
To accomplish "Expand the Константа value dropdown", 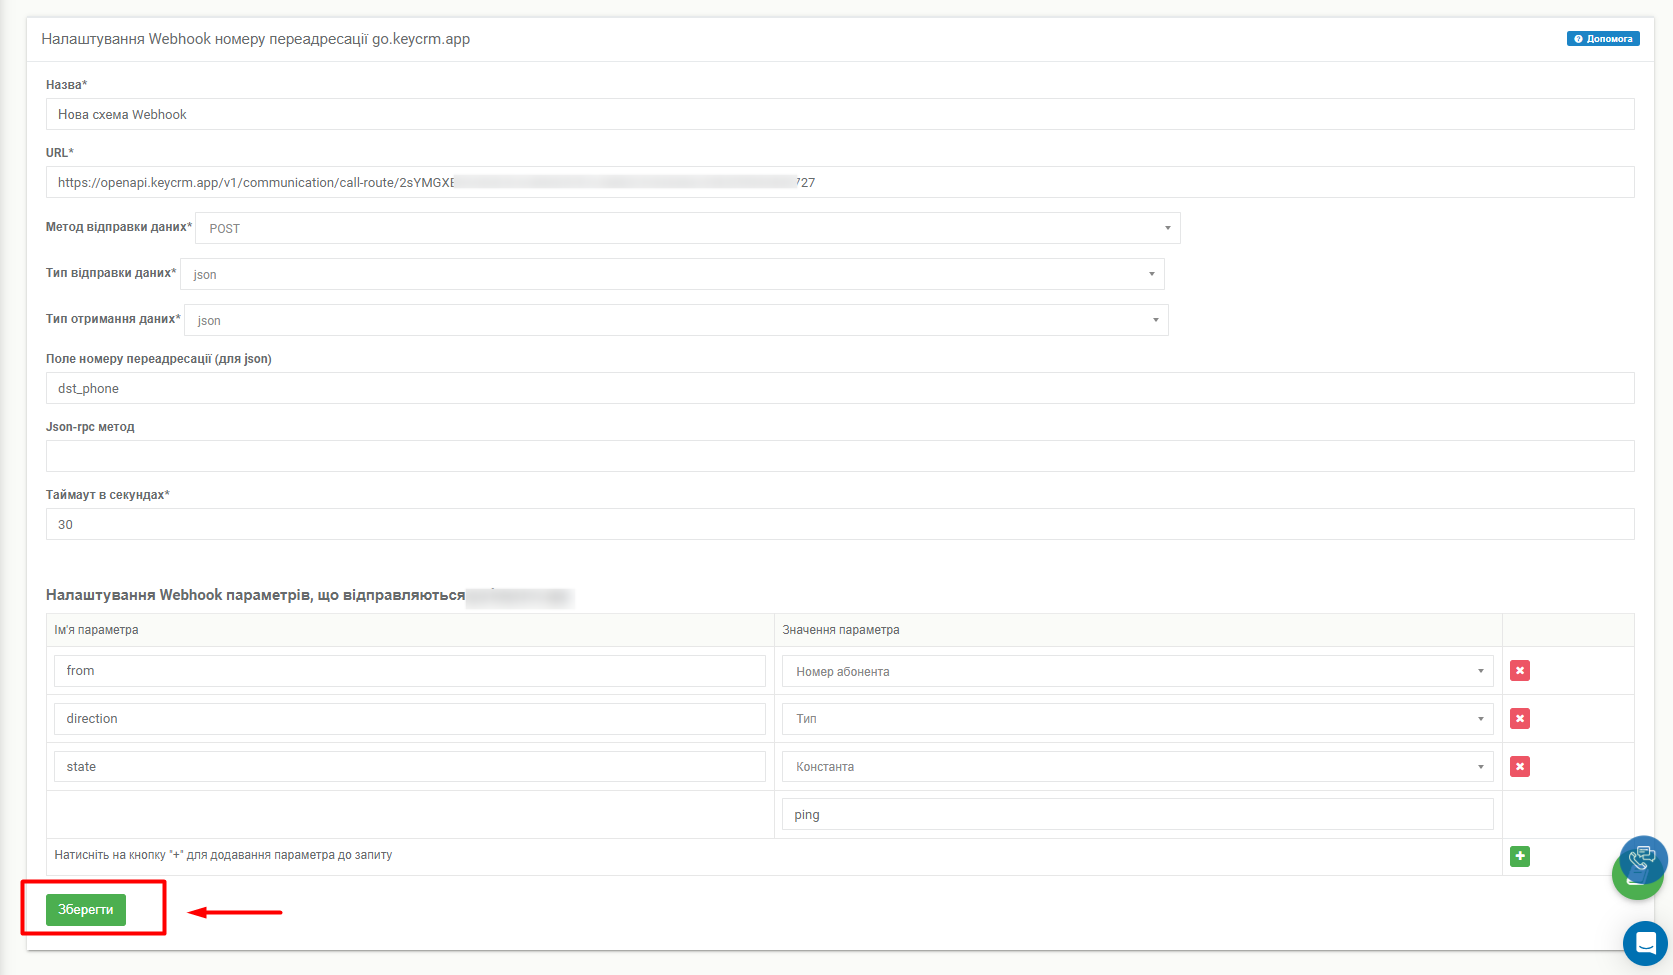I will click(x=1137, y=767).
